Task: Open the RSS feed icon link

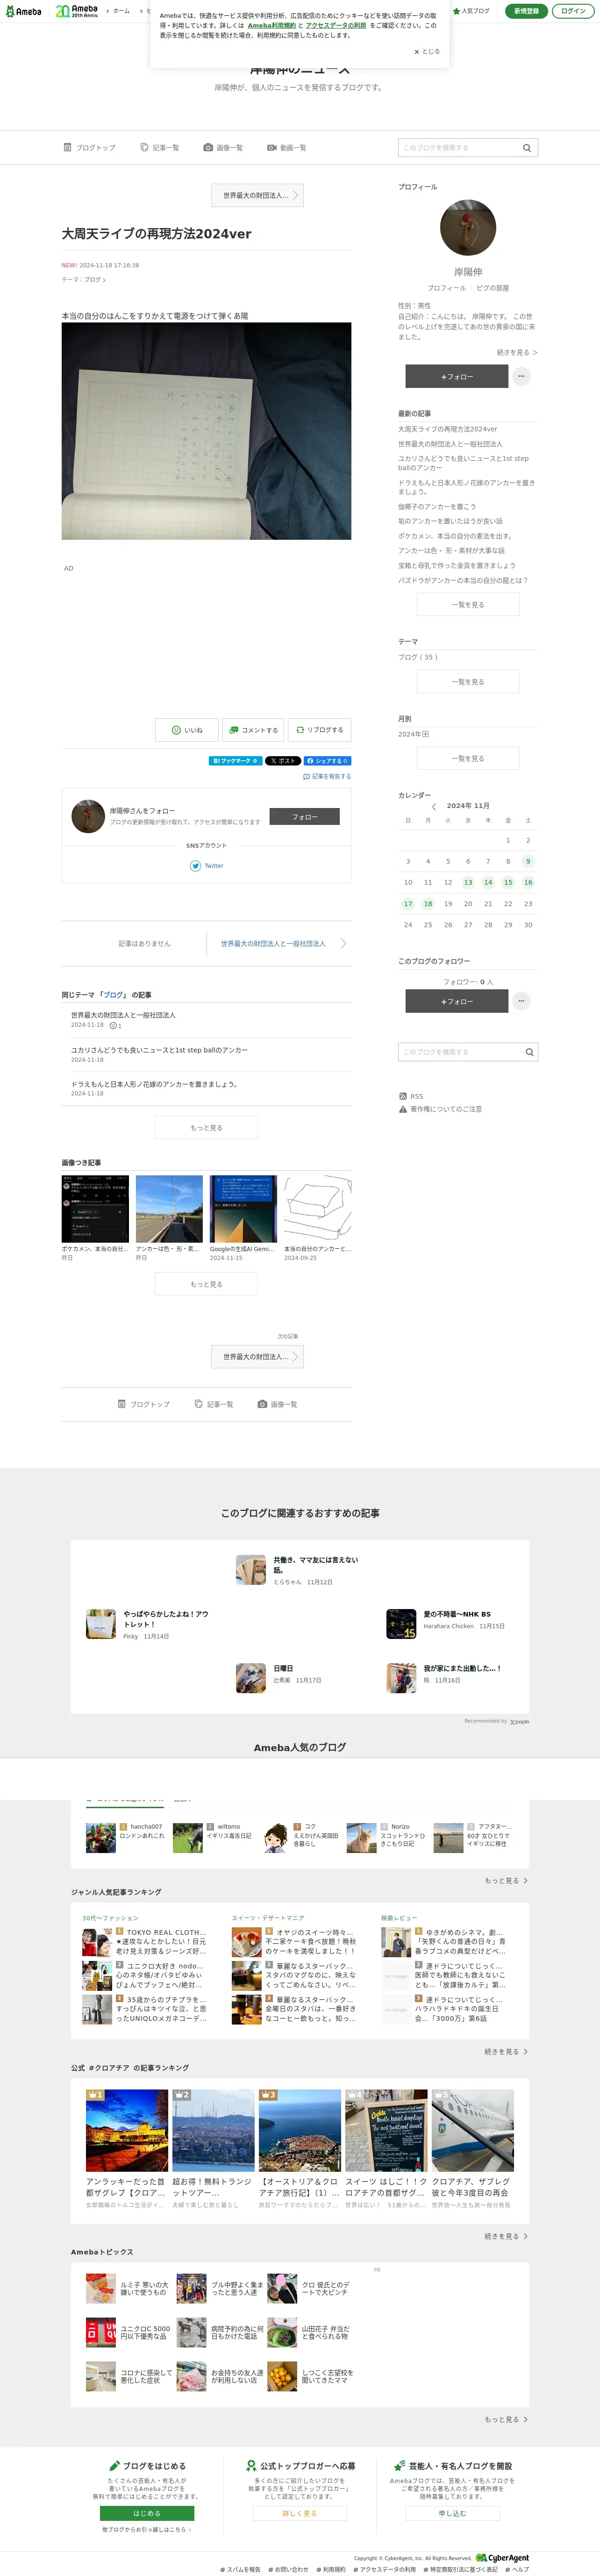Action: [x=411, y=1096]
